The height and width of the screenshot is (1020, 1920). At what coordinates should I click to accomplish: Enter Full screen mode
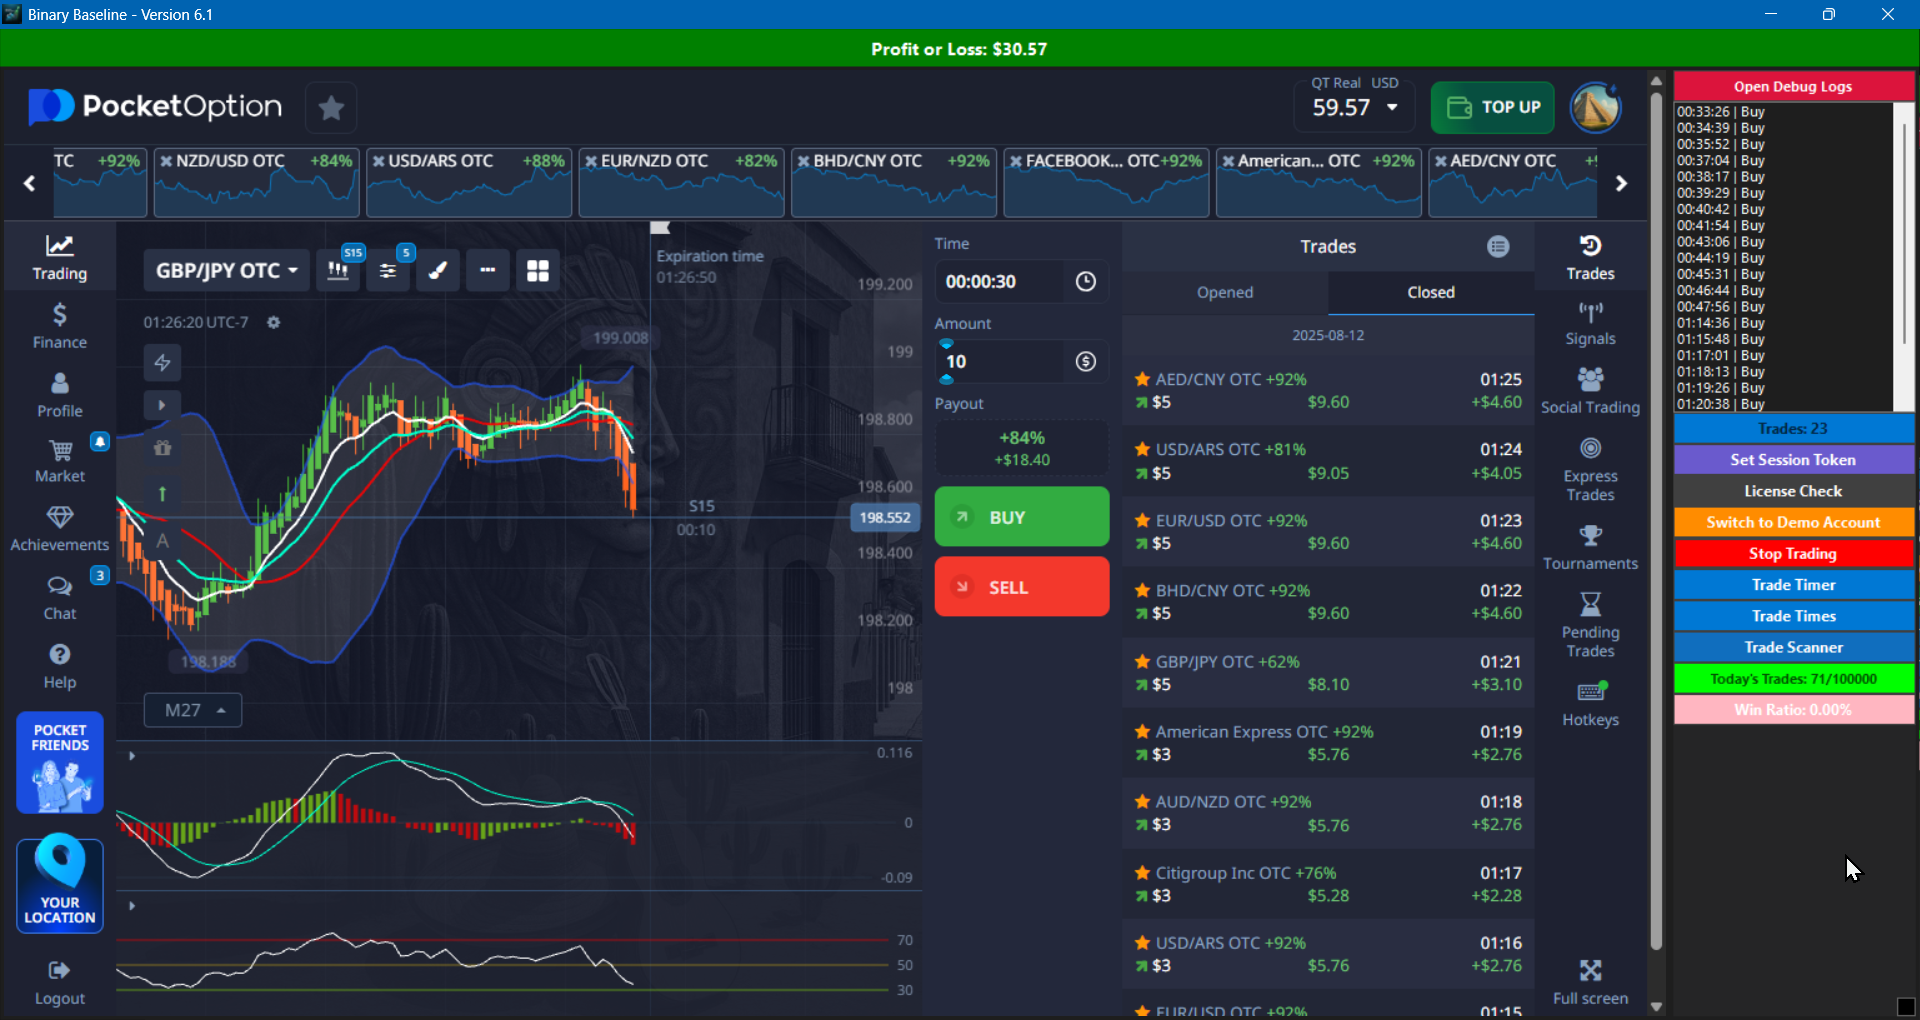1590,982
